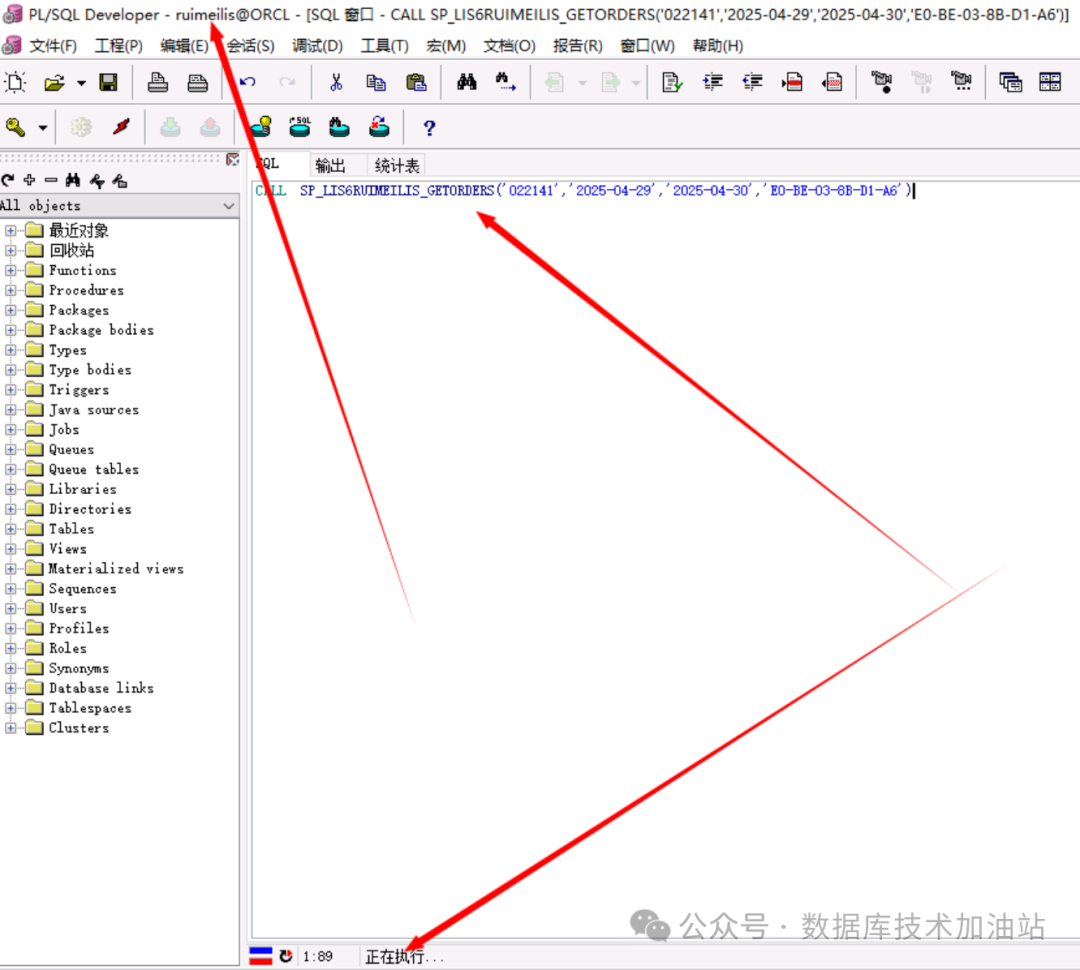Click the Cut scissors icon
Screen dimensions: 1080x970
pyautogui.click(x=336, y=83)
